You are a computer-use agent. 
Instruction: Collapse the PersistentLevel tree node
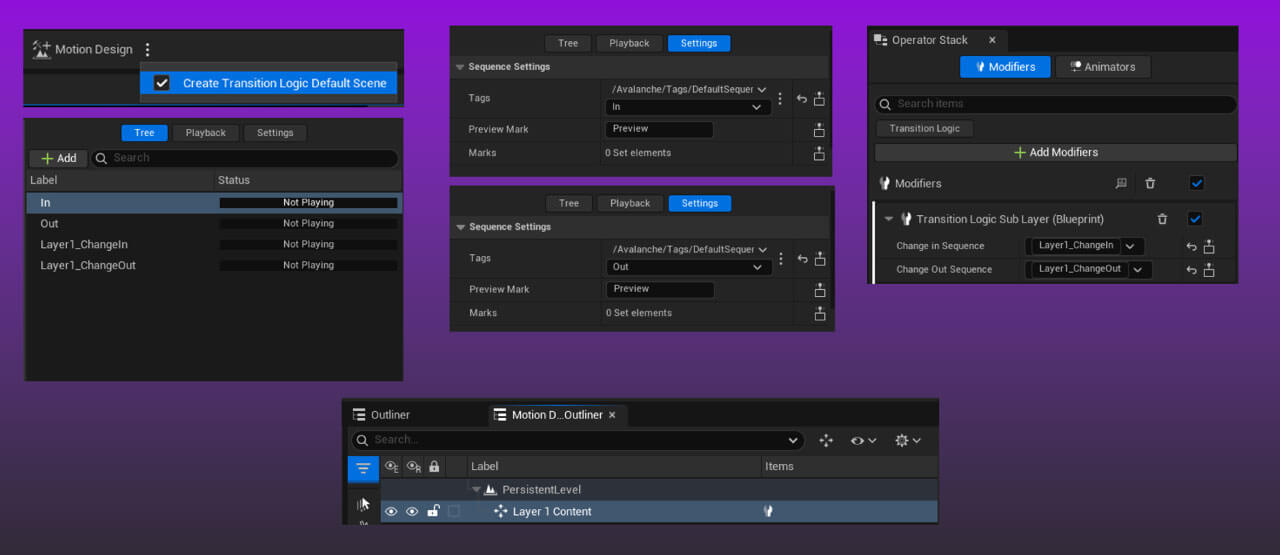click(x=476, y=490)
